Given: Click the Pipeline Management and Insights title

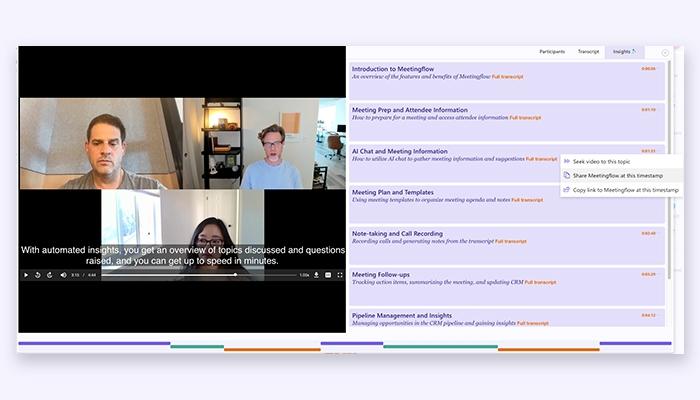Looking at the screenshot, I should pos(402,316).
